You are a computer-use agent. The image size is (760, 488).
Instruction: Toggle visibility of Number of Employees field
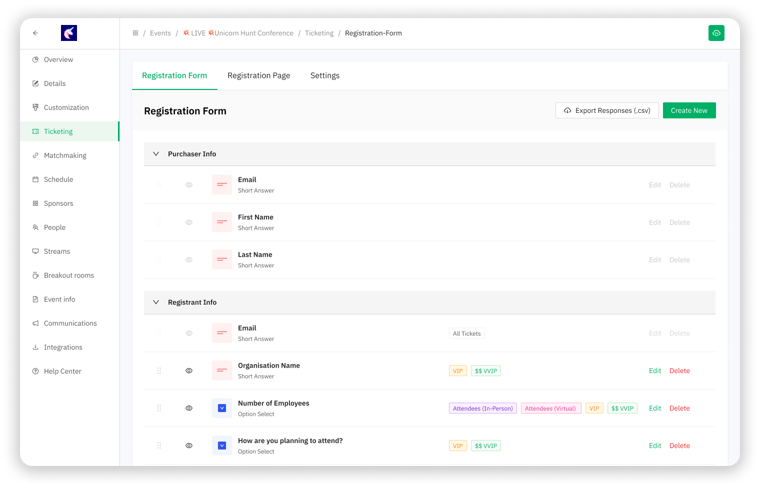tap(189, 408)
